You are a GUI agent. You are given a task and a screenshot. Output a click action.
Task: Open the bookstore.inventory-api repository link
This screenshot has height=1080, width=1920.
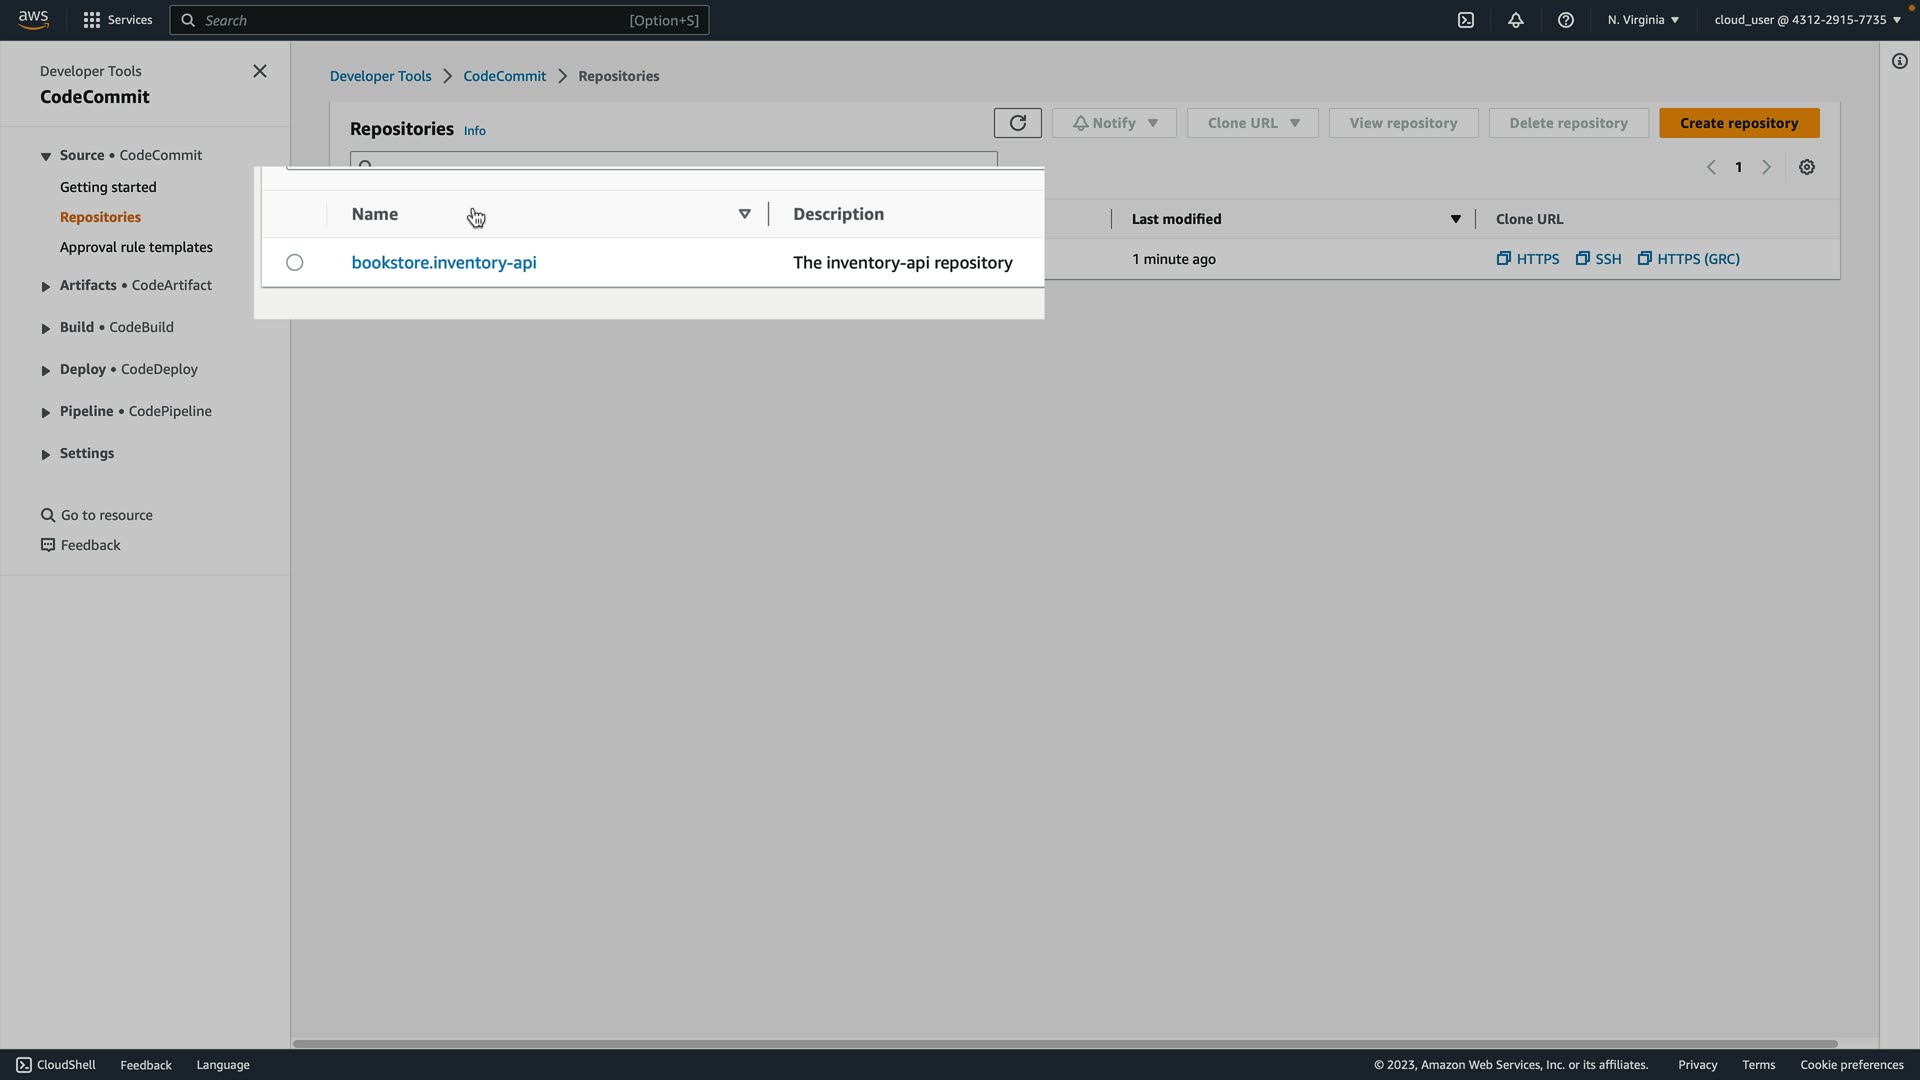443,262
